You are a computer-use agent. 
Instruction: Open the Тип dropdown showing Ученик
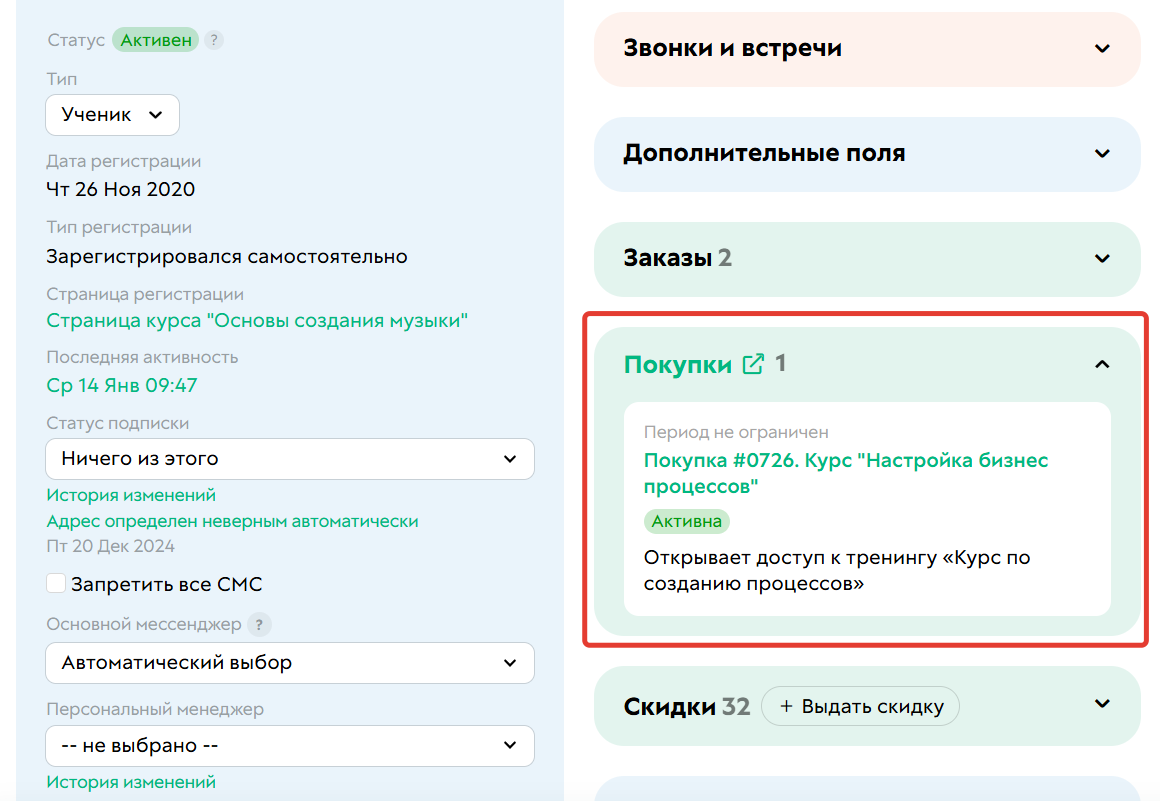tap(112, 114)
